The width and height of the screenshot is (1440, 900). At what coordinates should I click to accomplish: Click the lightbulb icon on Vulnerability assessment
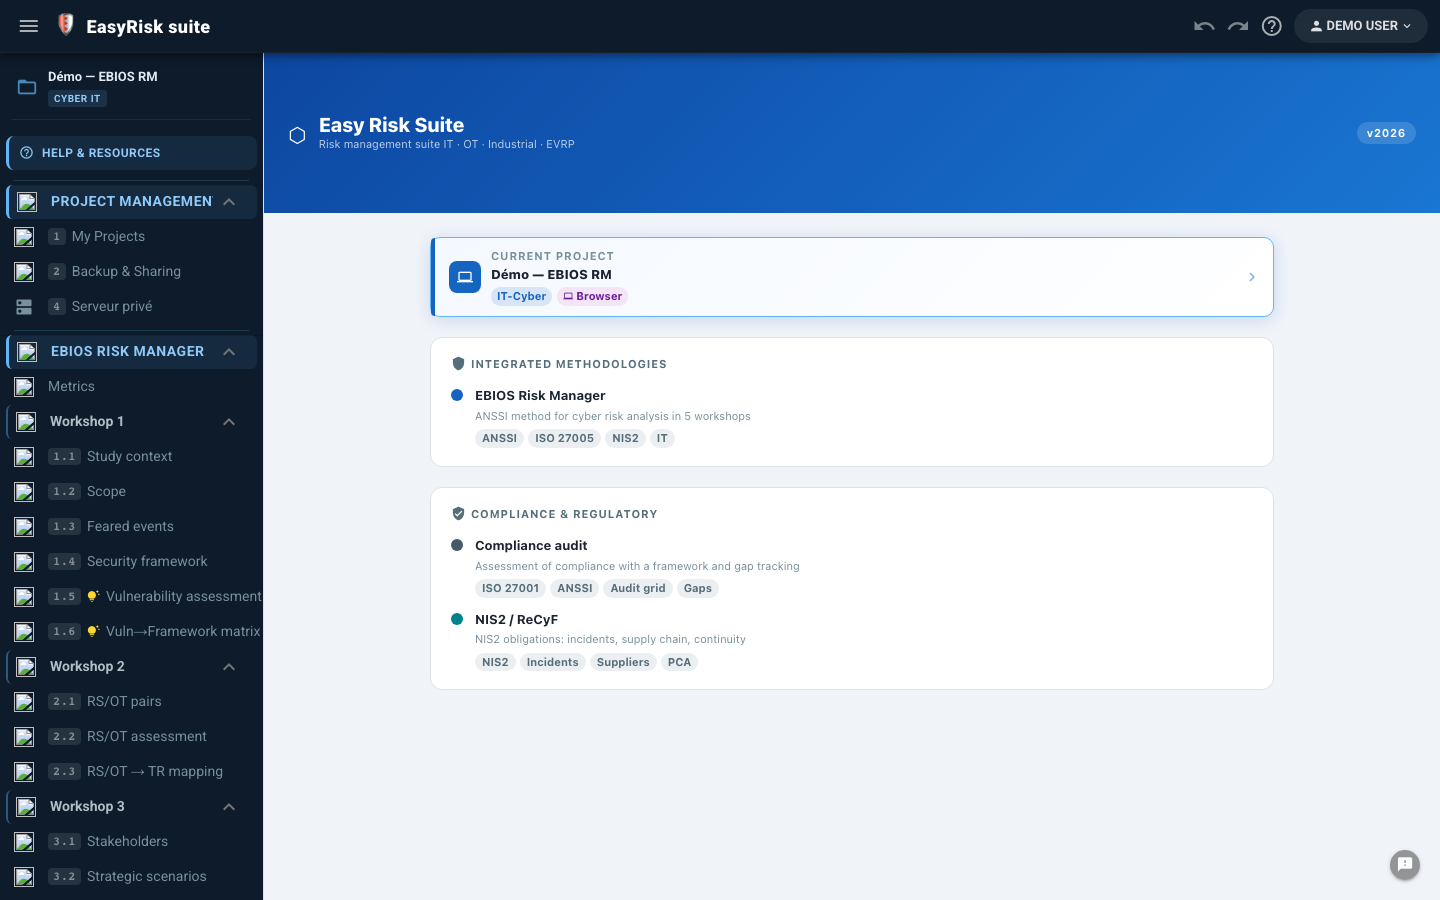click(93, 596)
